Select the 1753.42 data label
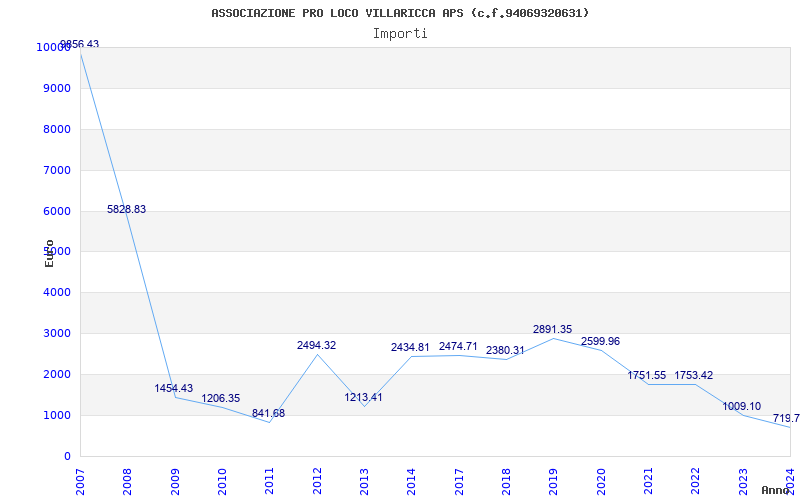 pos(694,376)
